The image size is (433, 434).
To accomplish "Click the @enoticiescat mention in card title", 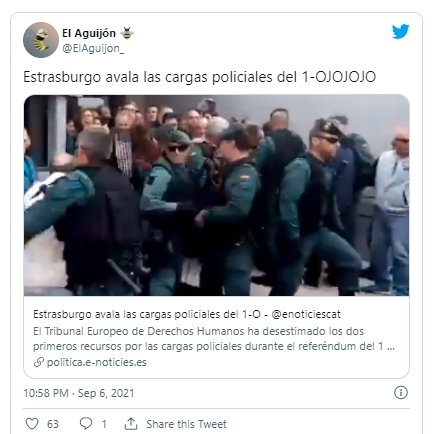I will click(x=306, y=314).
